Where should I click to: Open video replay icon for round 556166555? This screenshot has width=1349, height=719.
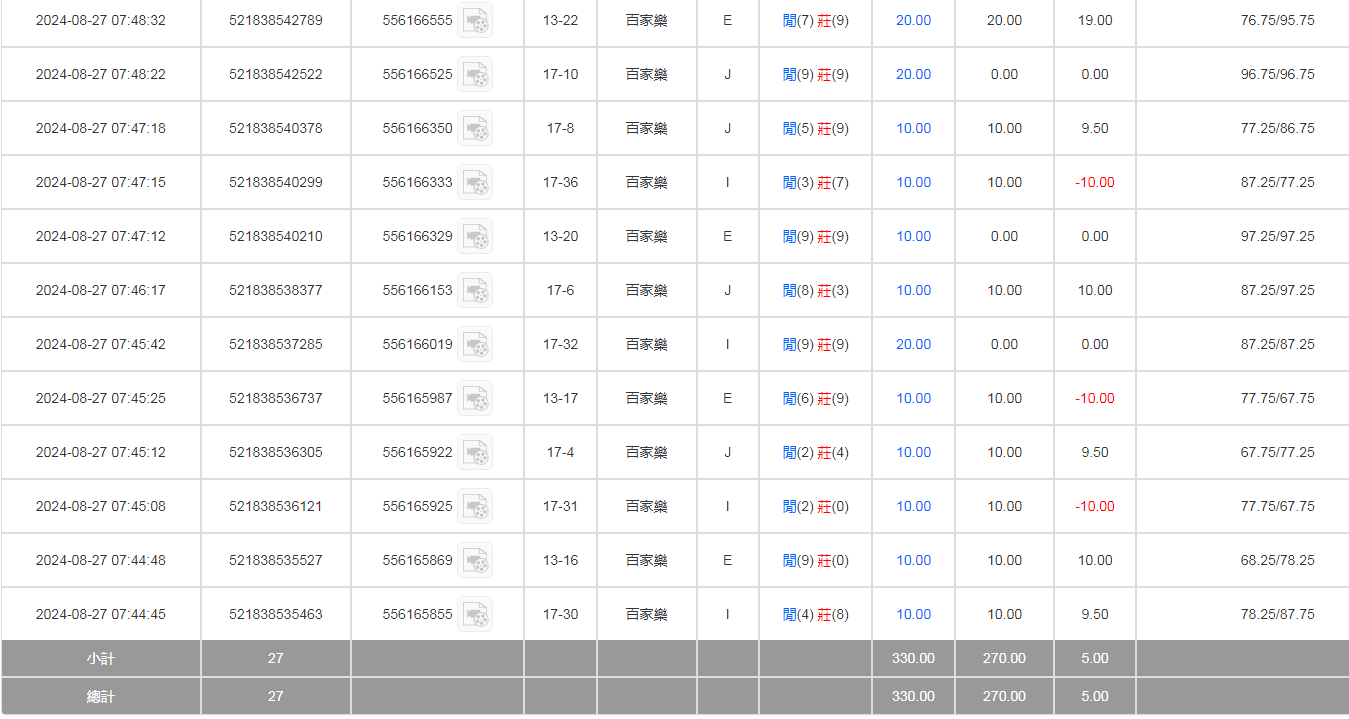(475, 21)
